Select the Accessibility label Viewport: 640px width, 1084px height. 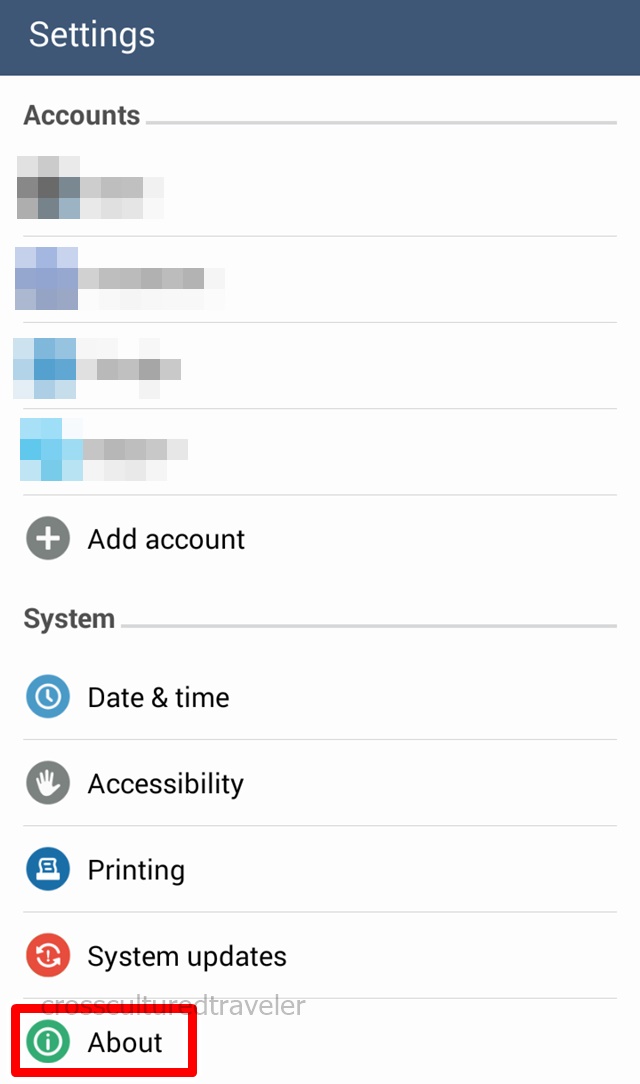click(x=165, y=783)
